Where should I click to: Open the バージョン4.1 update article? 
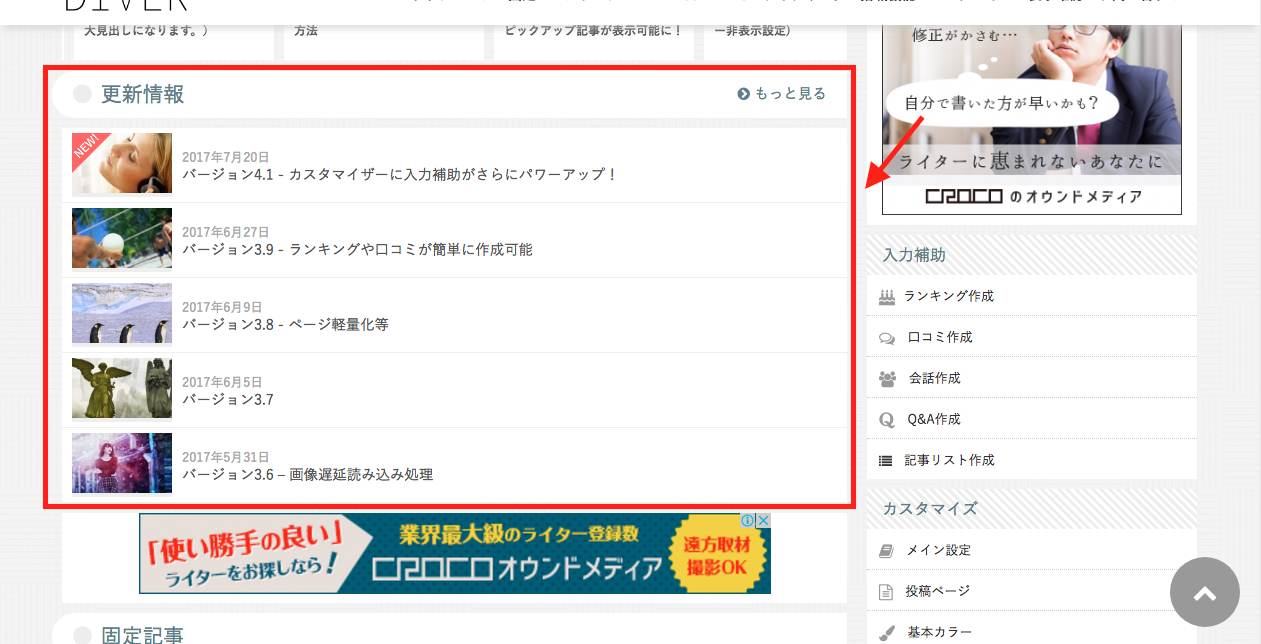pyautogui.click(x=400, y=174)
